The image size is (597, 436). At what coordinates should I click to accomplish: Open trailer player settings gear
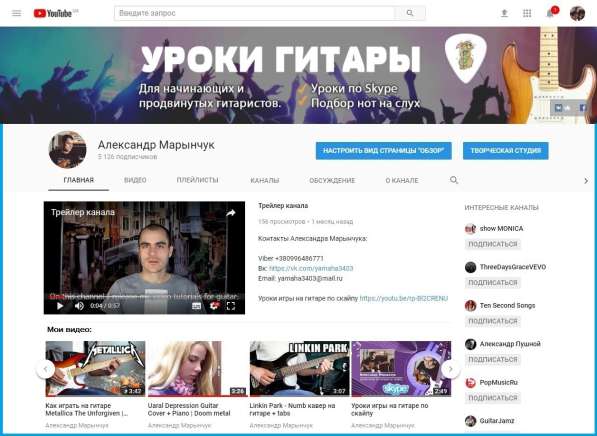point(214,306)
